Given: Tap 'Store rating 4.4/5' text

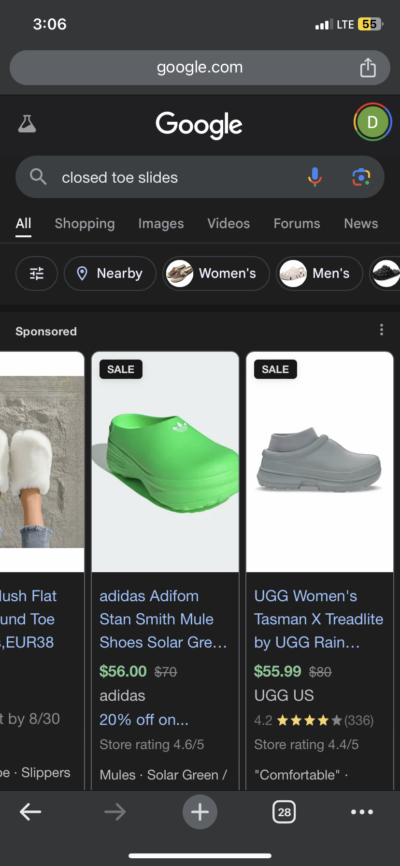Looking at the screenshot, I should point(307,744).
